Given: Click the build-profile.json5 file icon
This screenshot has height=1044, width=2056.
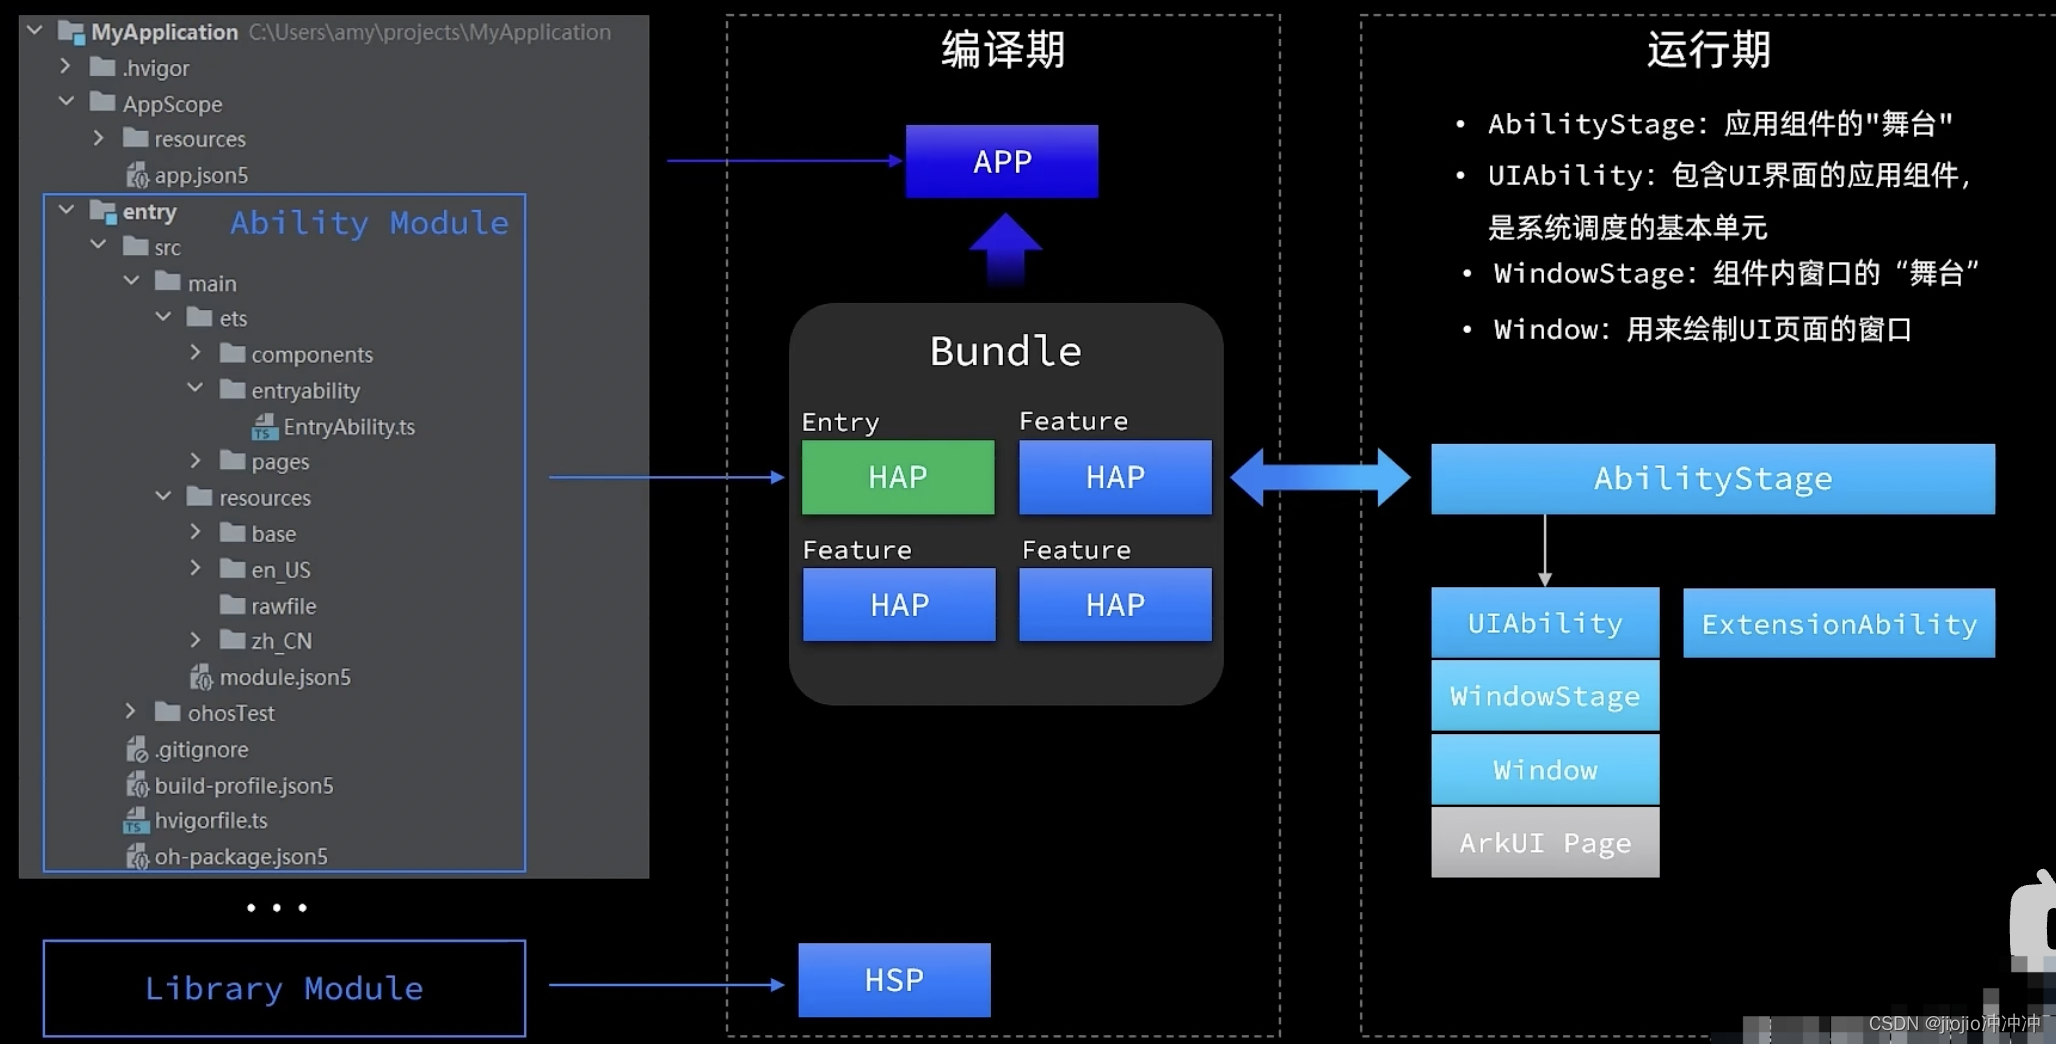Looking at the screenshot, I should [x=137, y=785].
